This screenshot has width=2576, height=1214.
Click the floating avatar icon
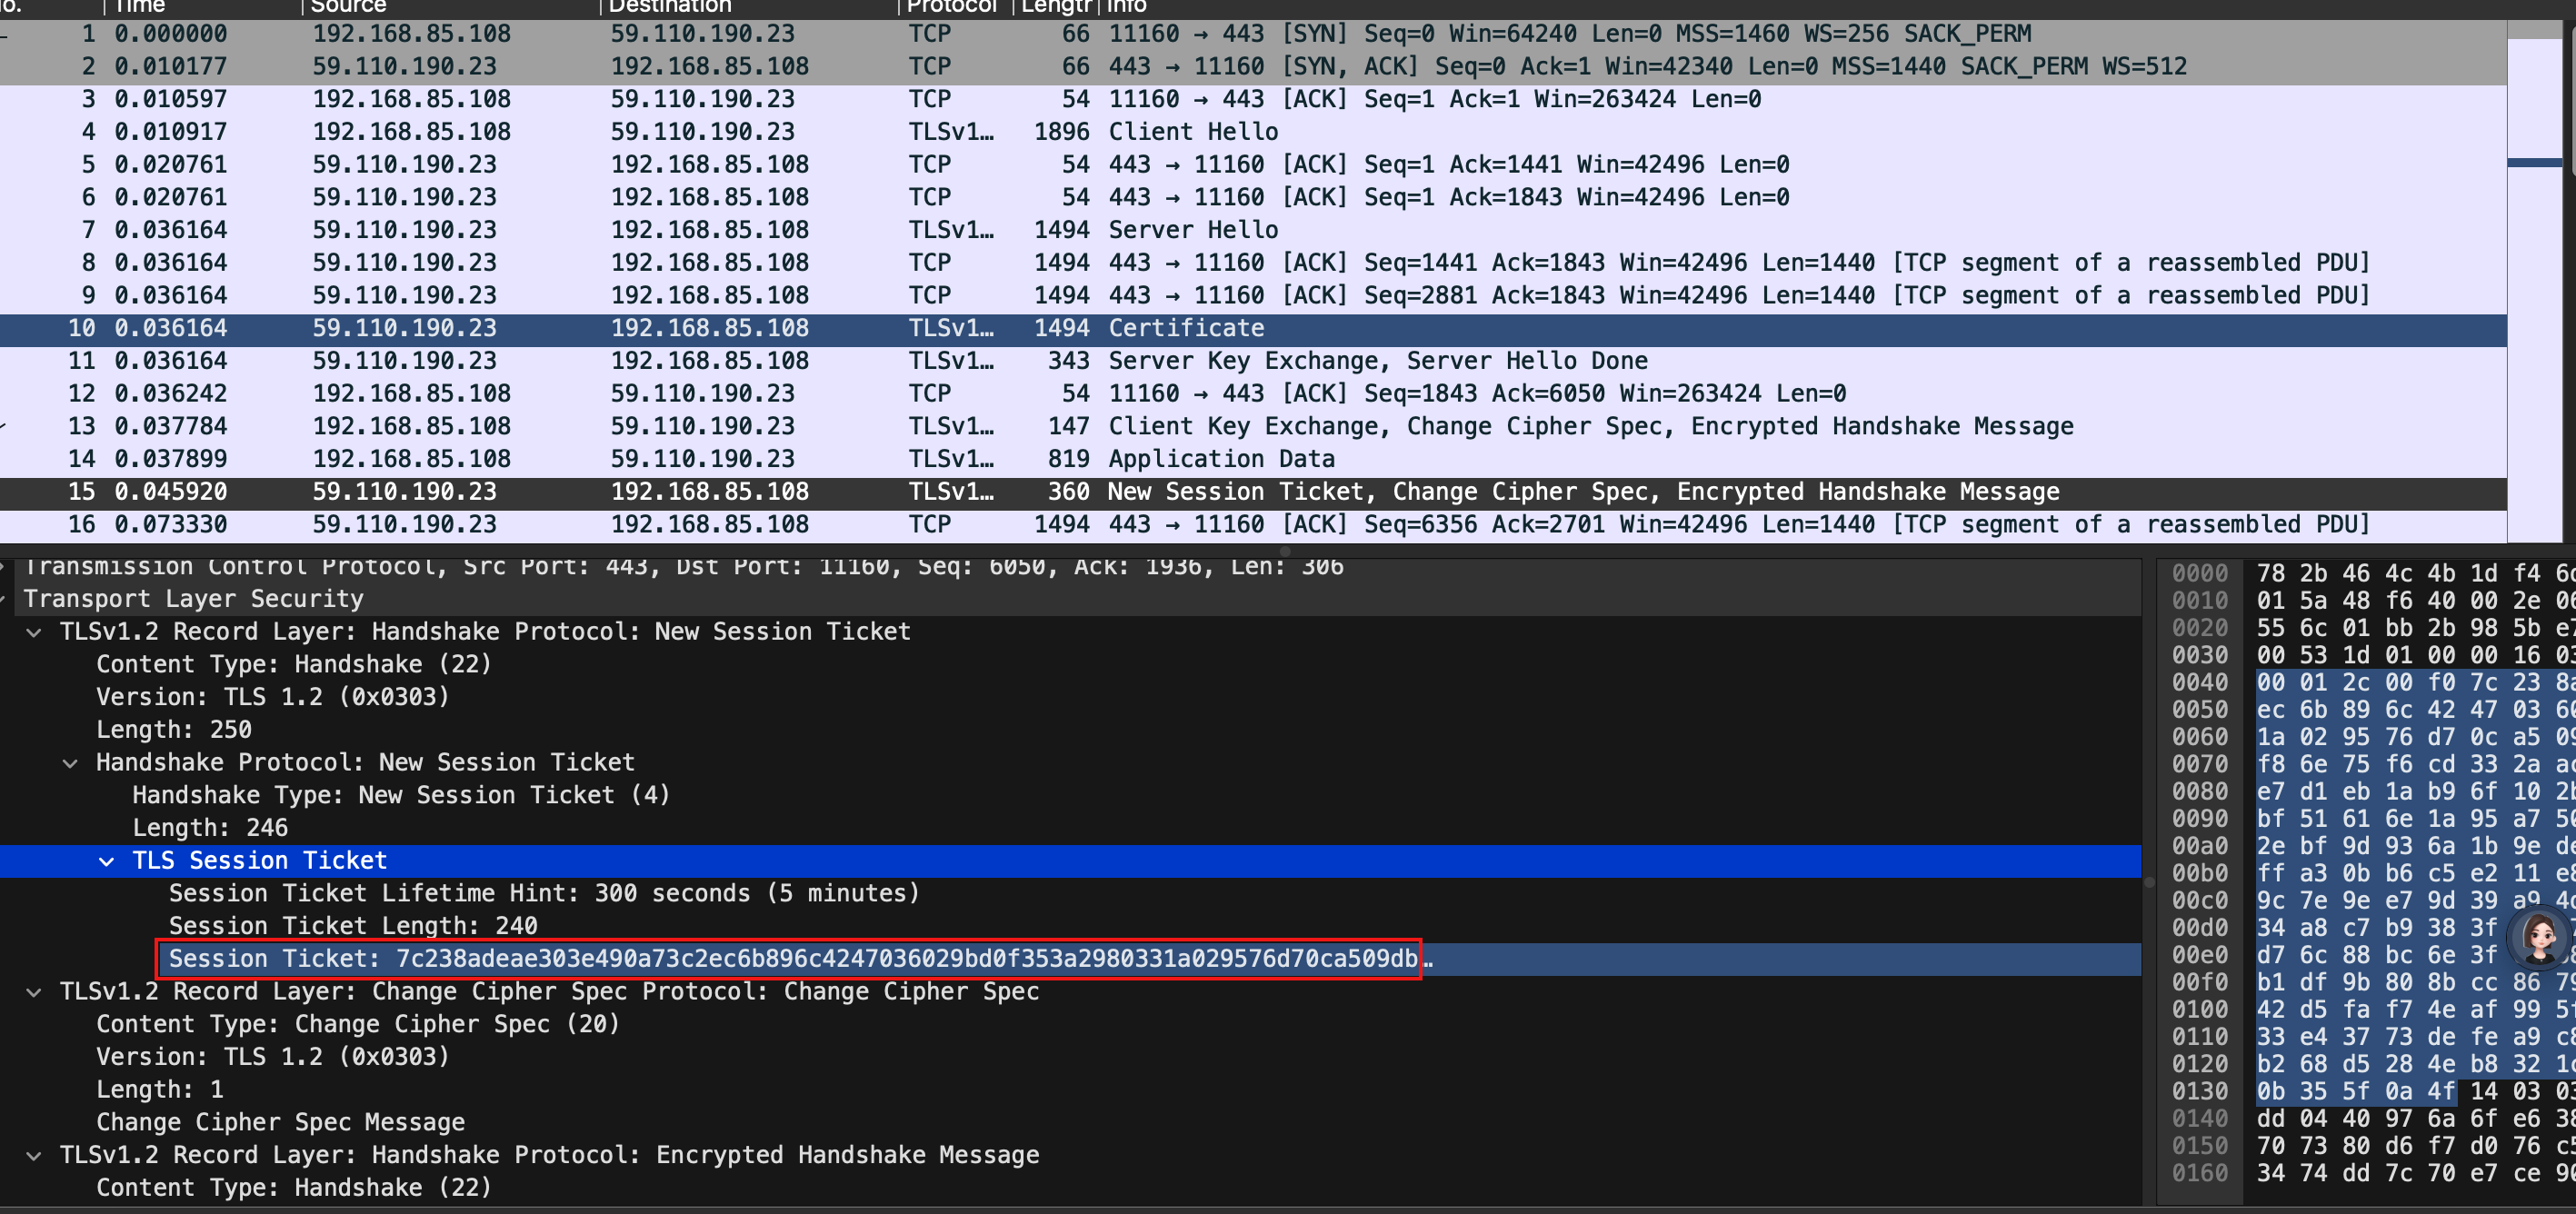(2538, 936)
